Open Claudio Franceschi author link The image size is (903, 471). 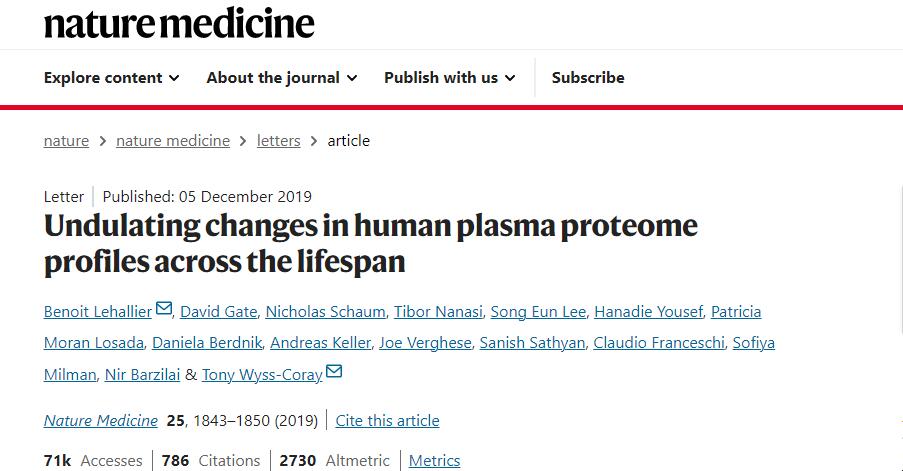pyautogui.click(x=660, y=343)
